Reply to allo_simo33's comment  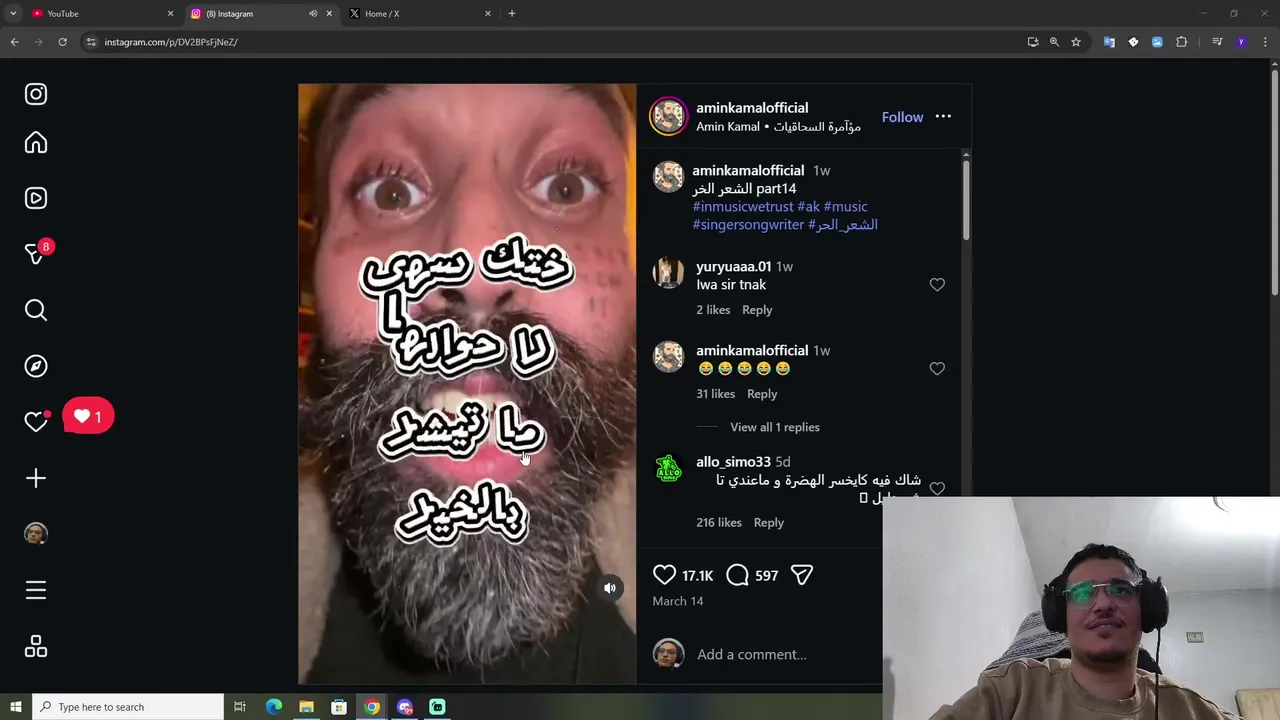768,522
